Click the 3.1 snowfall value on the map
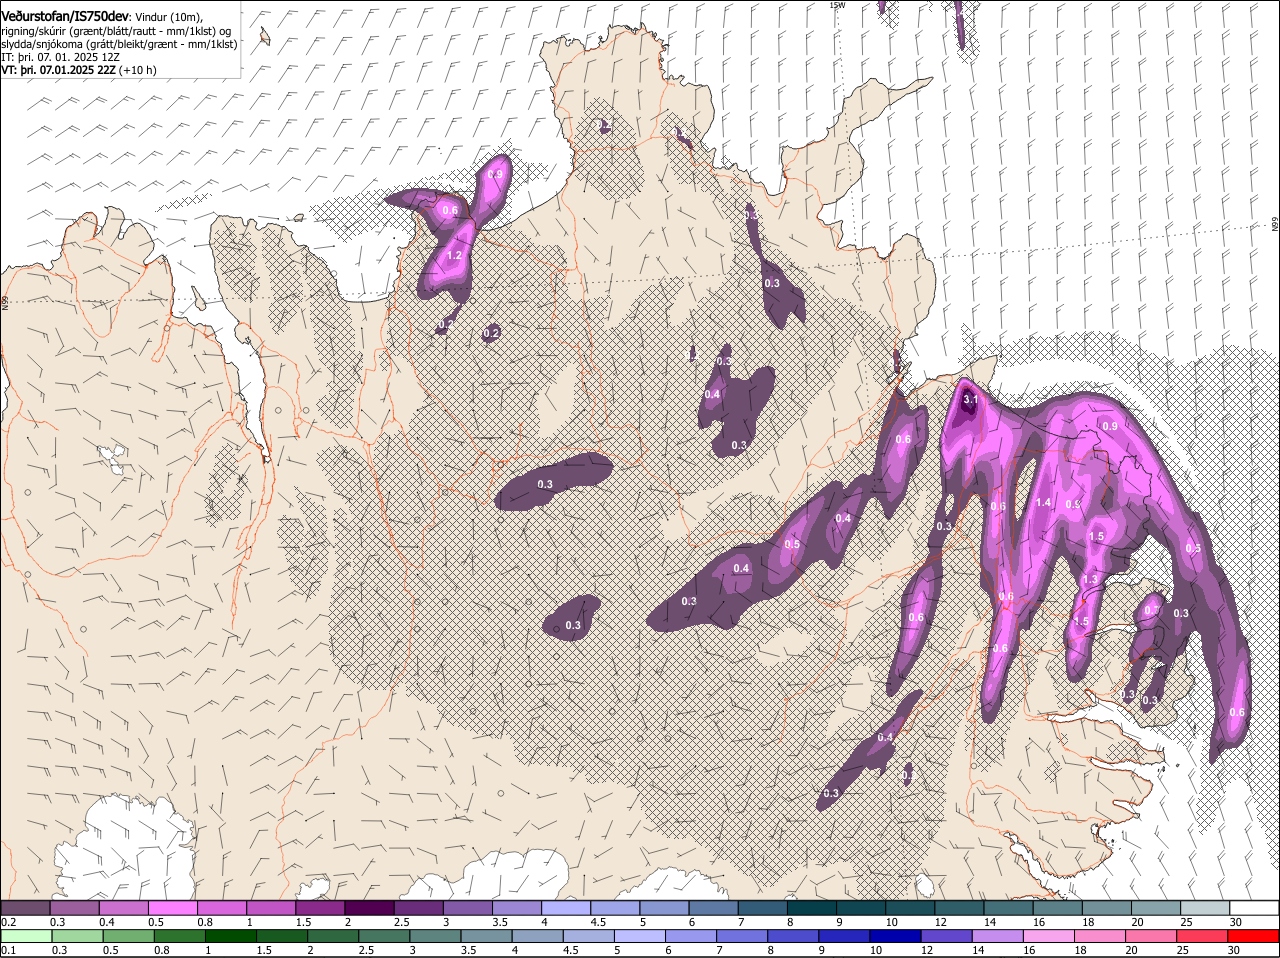1280x958 pixels. click(x=970, y=400)
